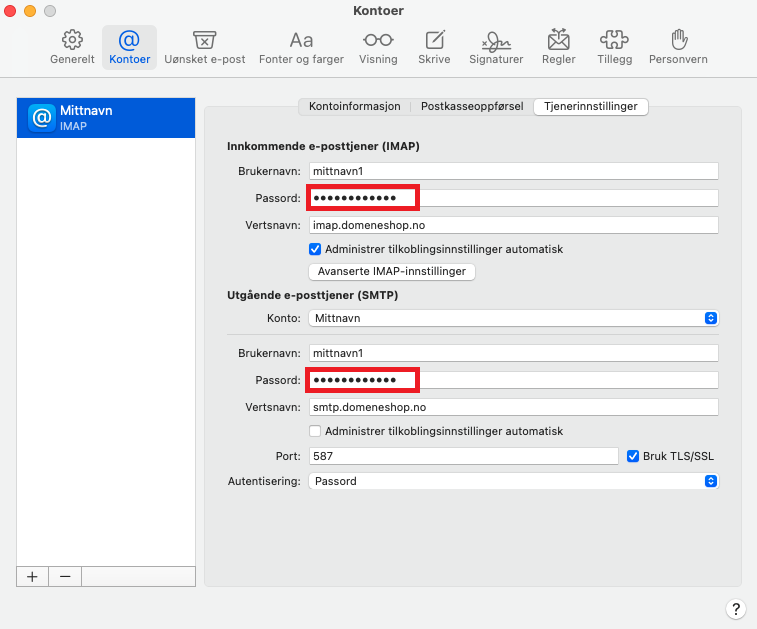Open the Regler envelope pane
This screenshot has width=757, height=629.
(559, 47)
